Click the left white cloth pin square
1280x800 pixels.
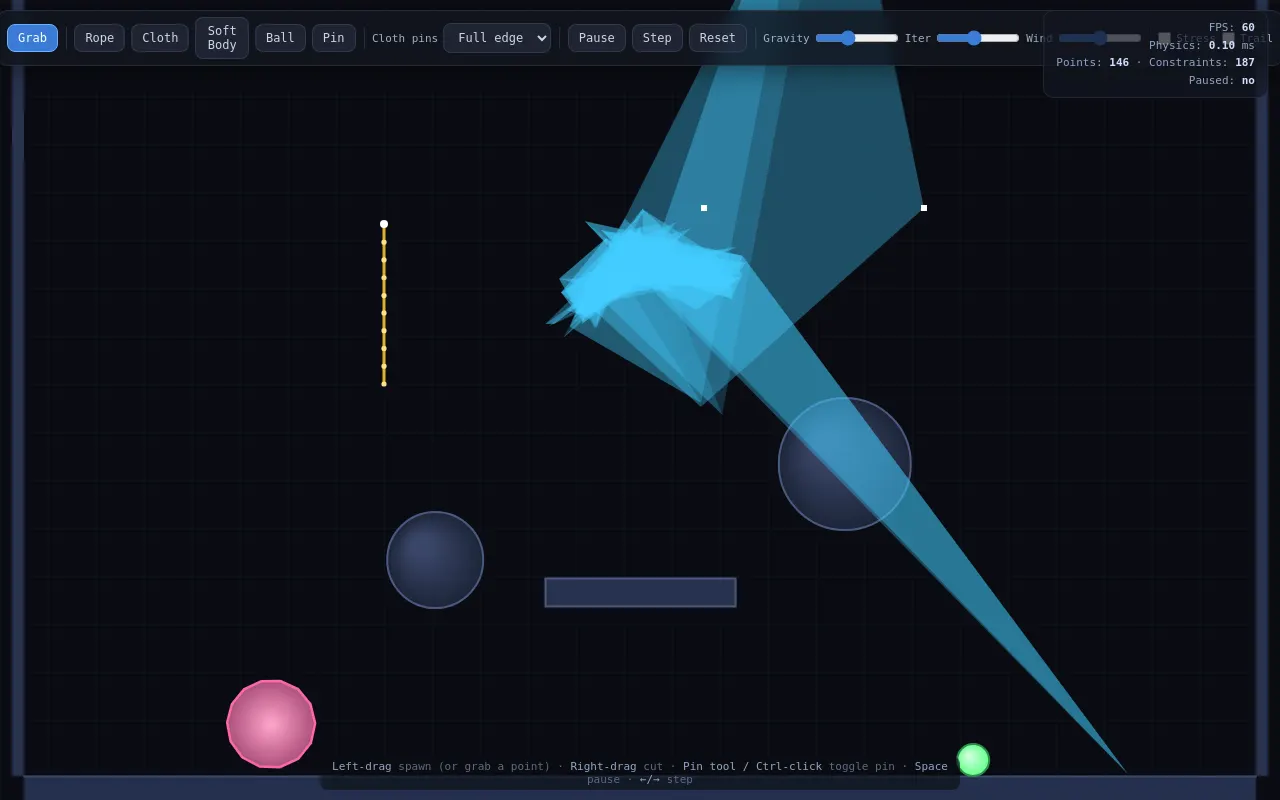[x=704, y=208]
